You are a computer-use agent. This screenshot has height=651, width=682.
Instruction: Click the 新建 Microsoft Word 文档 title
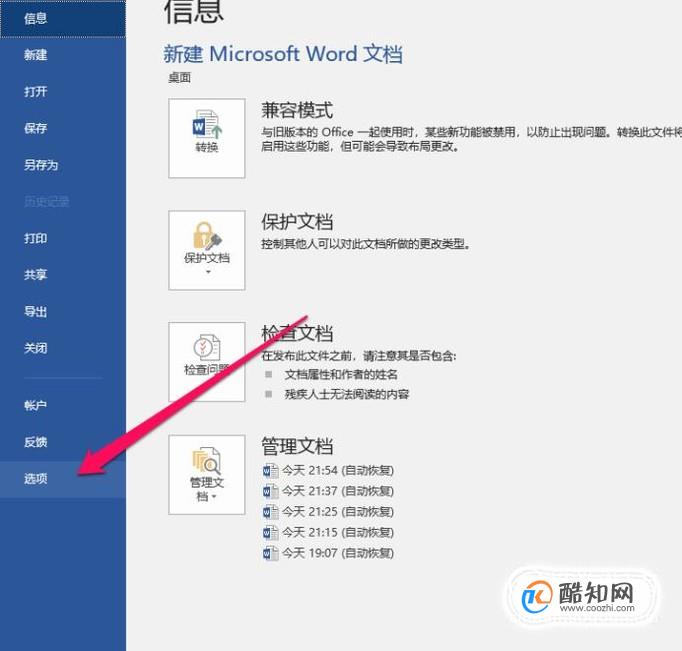(x=283, y=54)
